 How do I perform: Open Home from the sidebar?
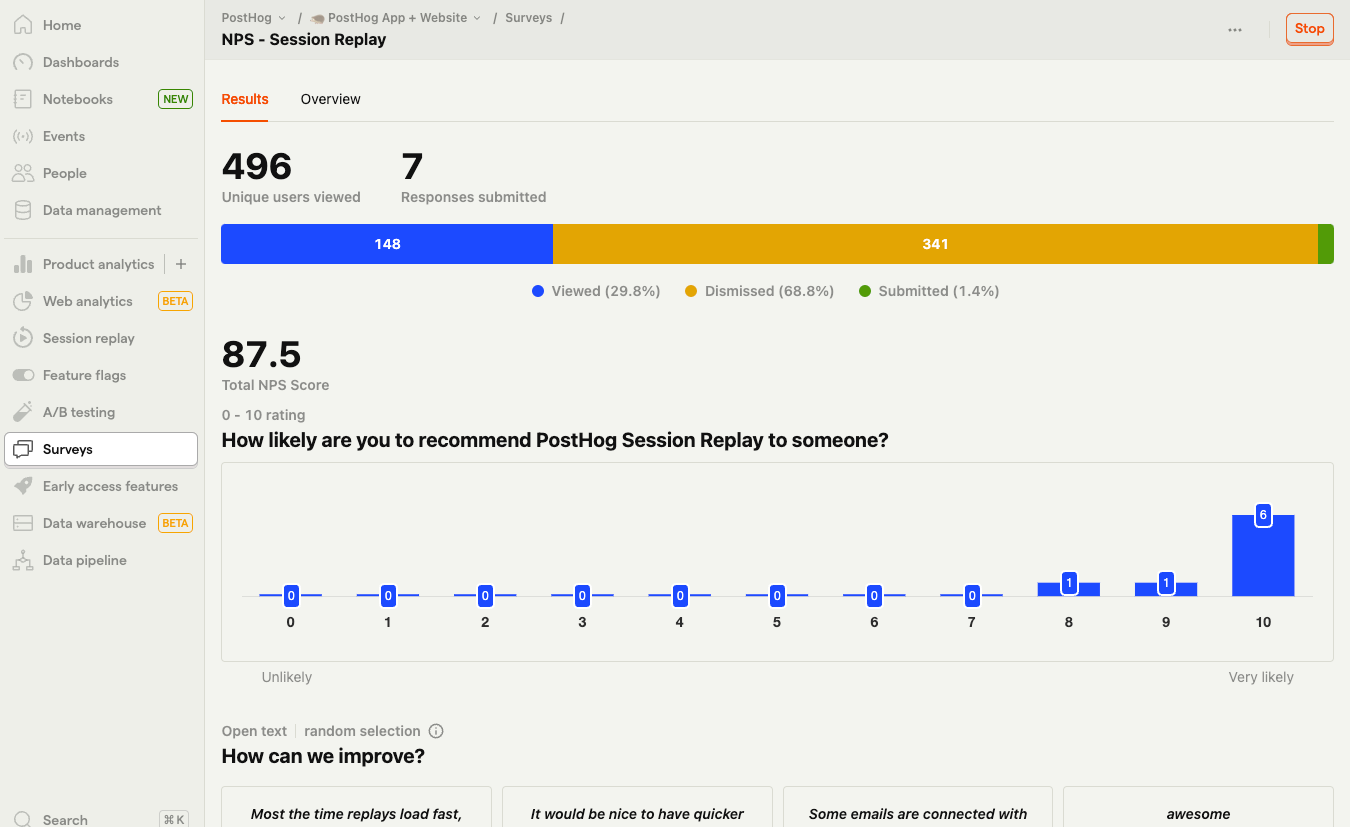tap(100, 25)
